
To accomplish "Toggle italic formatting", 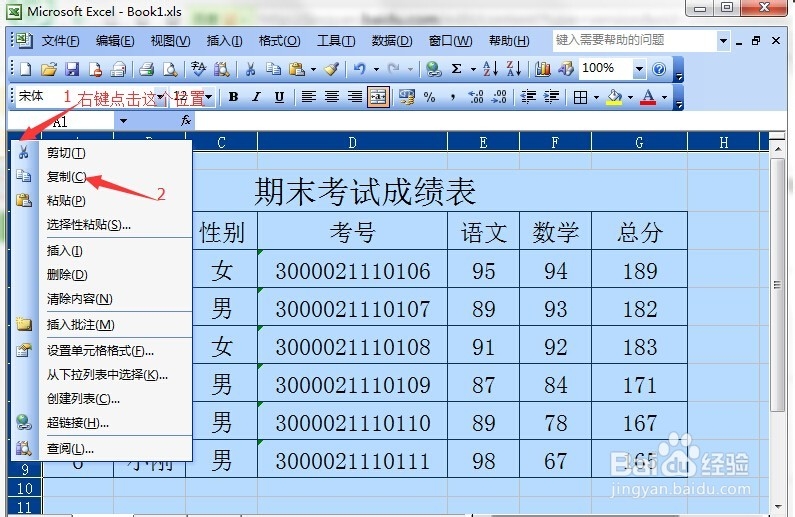I will coord(257,97).
